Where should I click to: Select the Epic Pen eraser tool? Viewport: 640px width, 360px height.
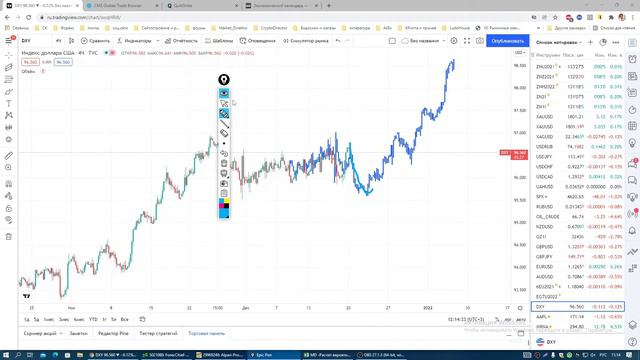click(x=224, y=133)
